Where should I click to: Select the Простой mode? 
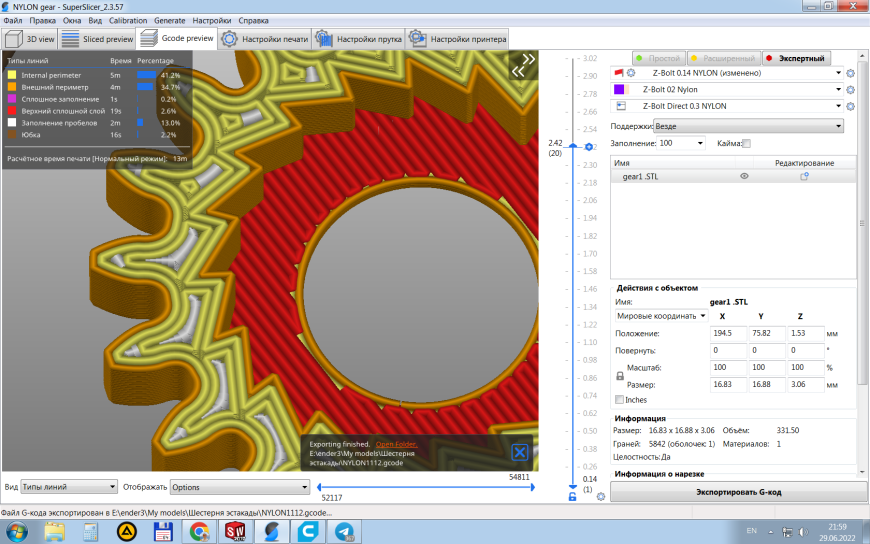coord(659,58)
